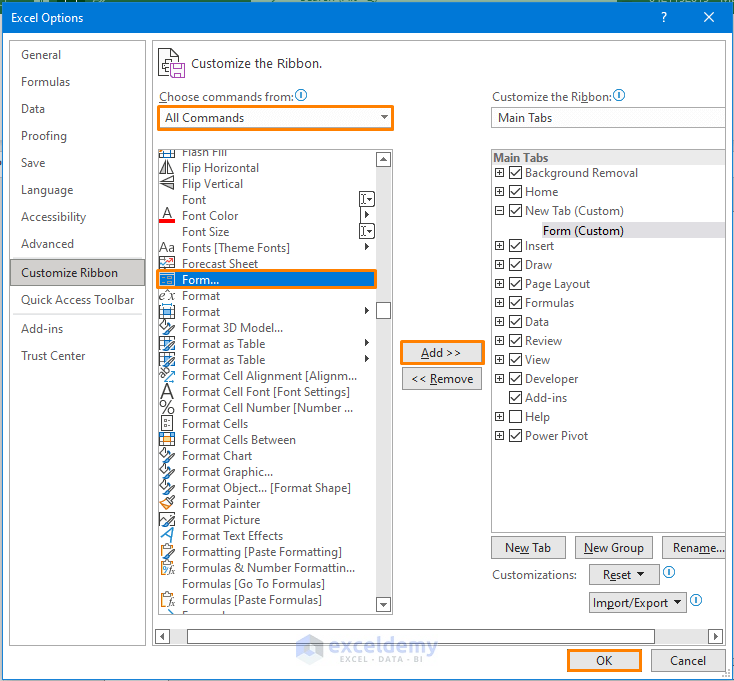This screenshot has height=681, width=734.
Task: Click the Form... command icon
Action: (167, 279)
